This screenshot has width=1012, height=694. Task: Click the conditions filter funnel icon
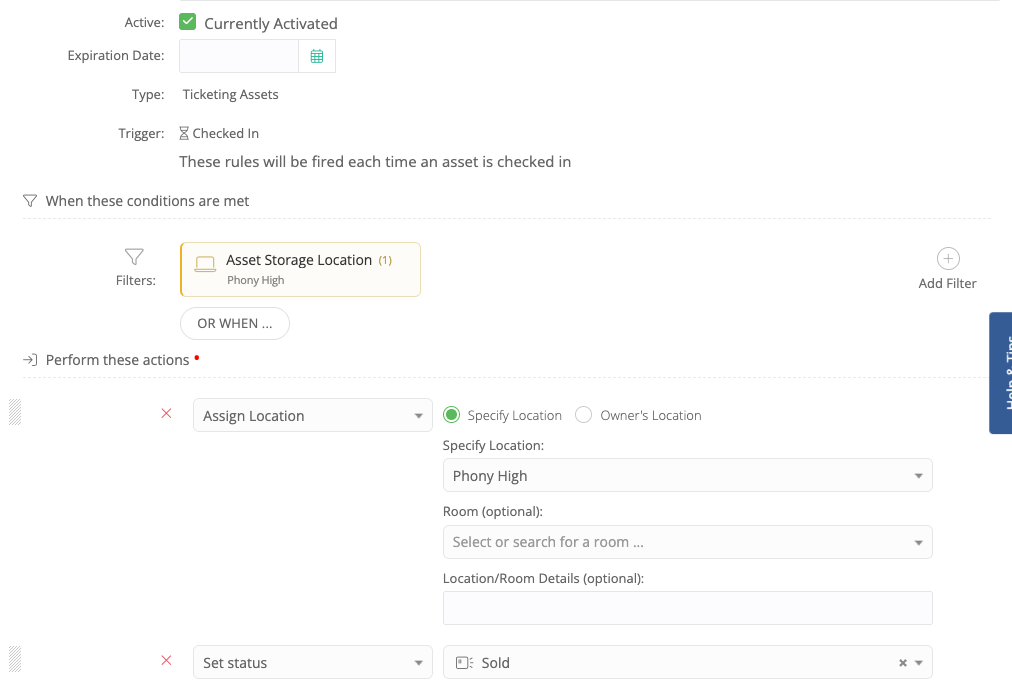[x=30, y=201]
